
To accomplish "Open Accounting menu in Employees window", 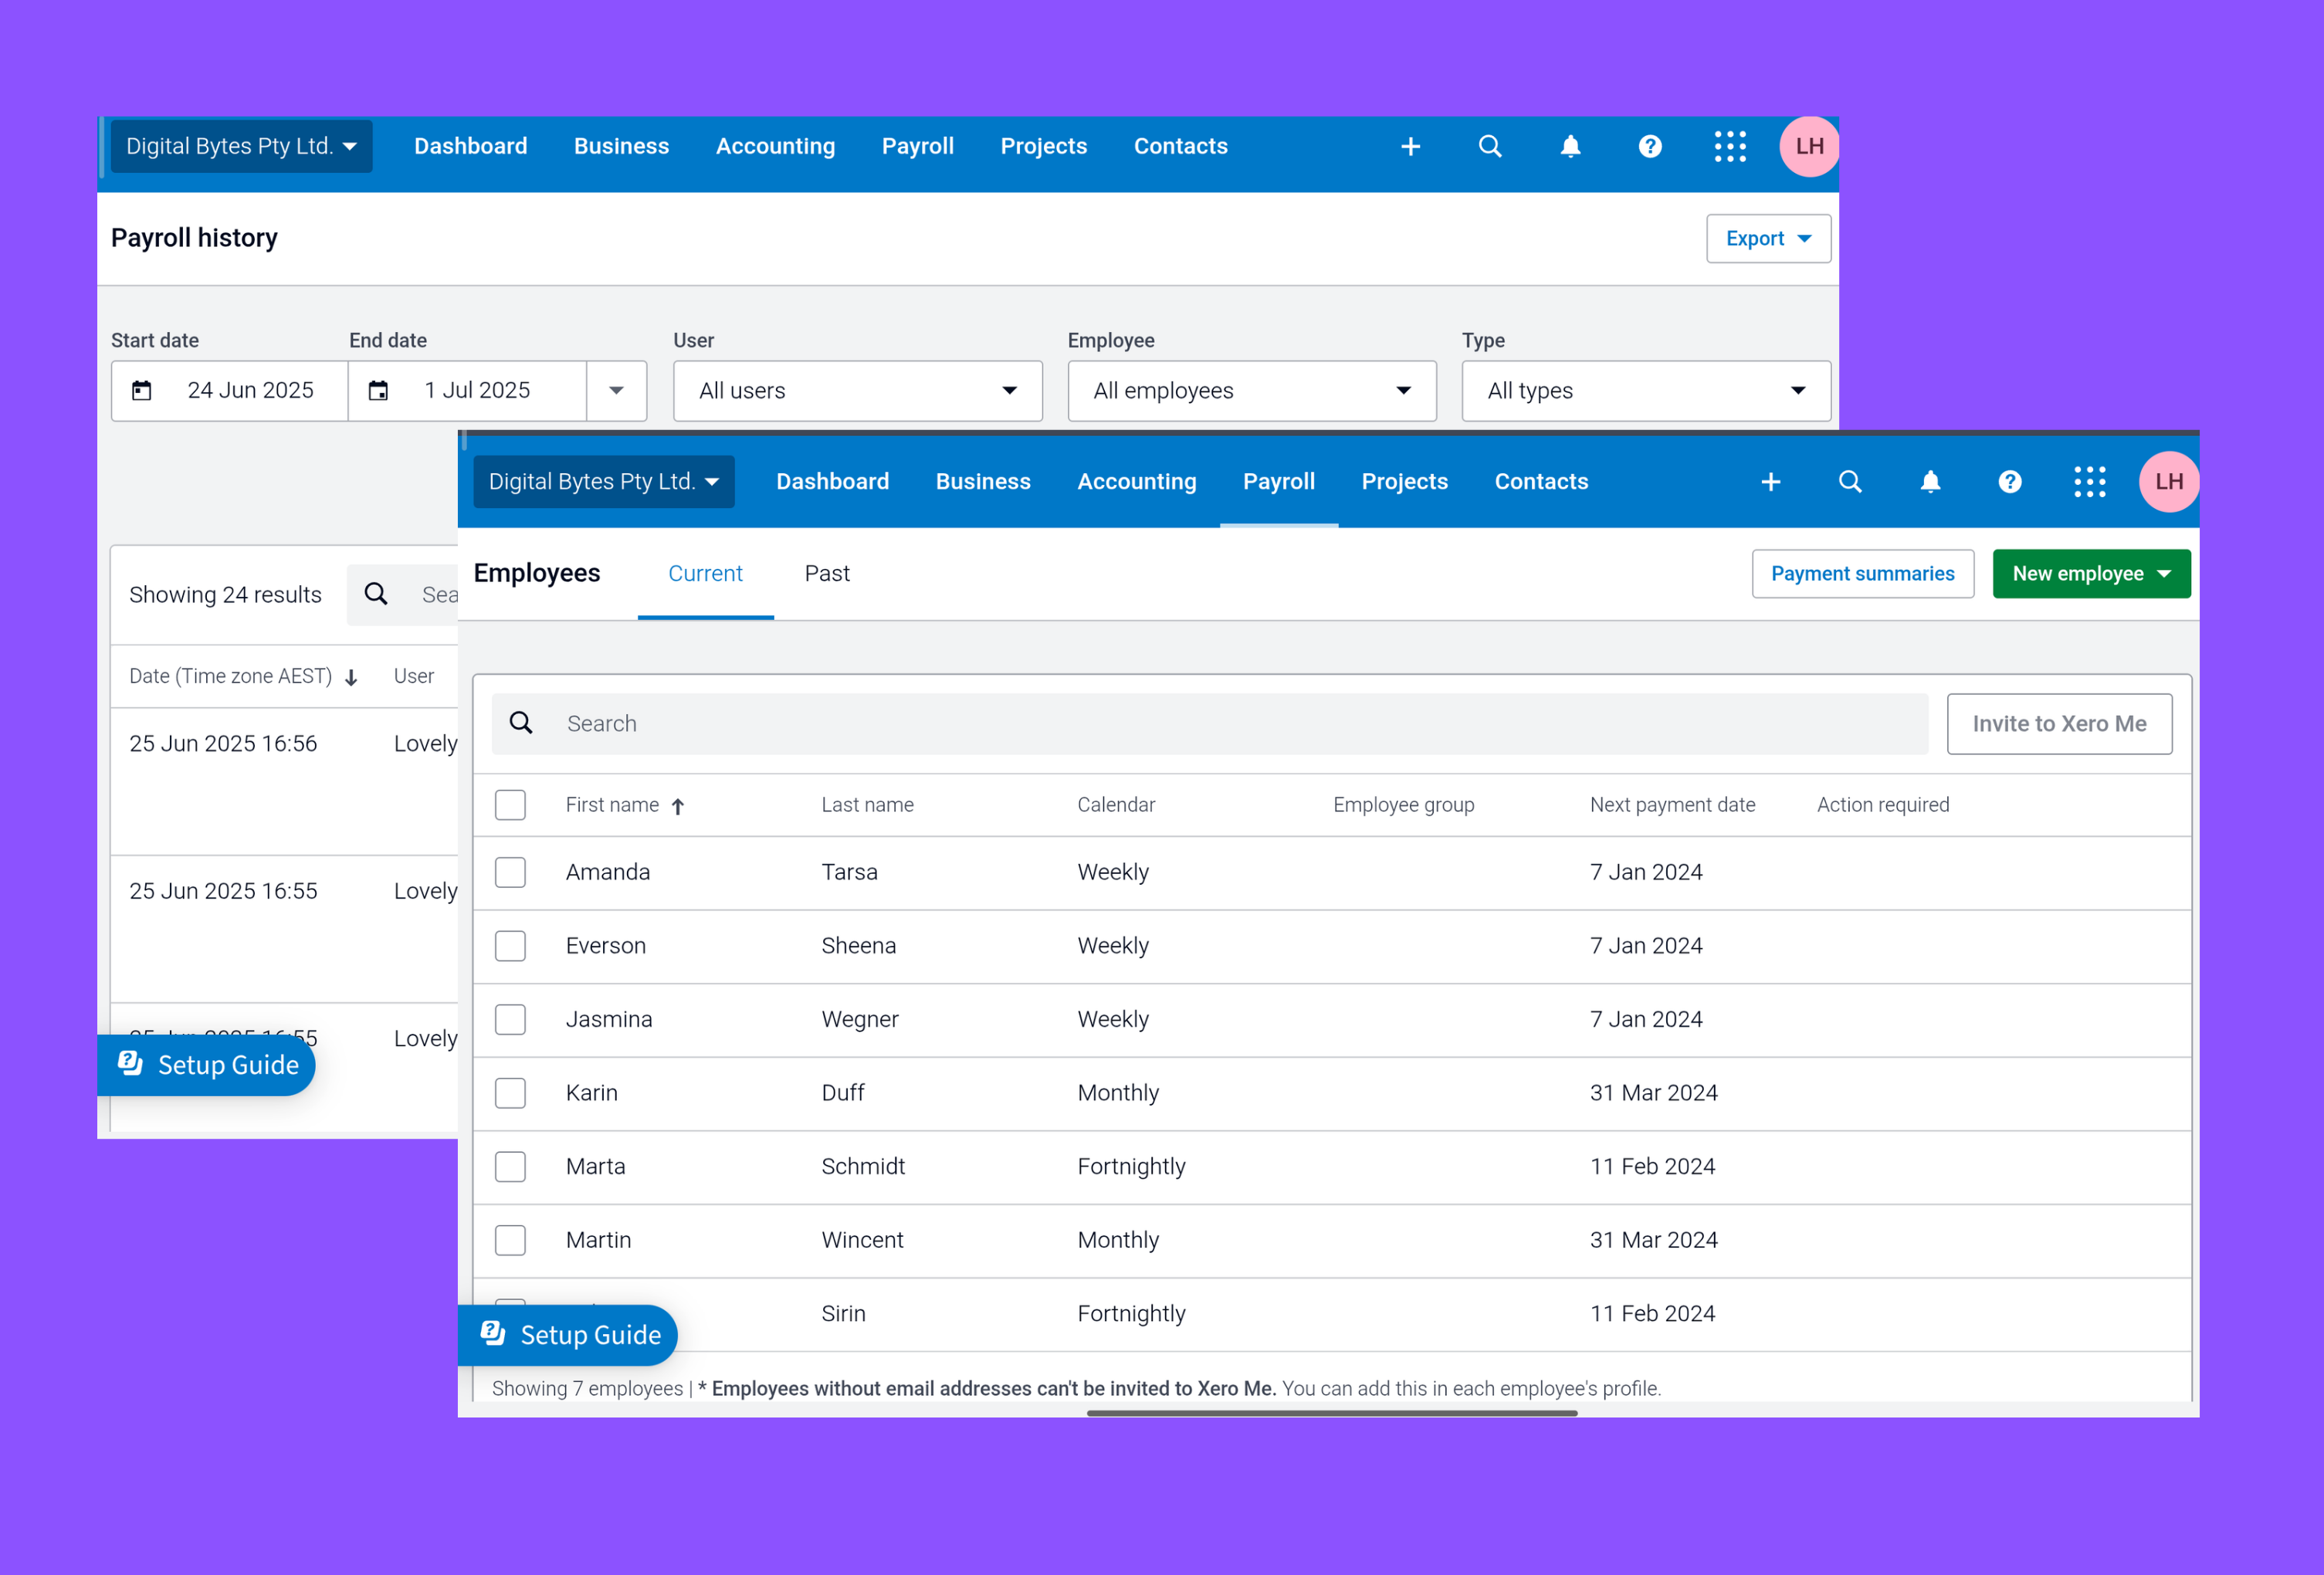I will [1136, 482].
